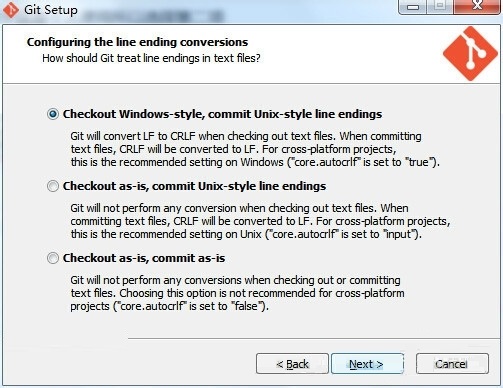Go back with the Back button
The height and width of the screenshot is (388, 503).
[292, 364]
